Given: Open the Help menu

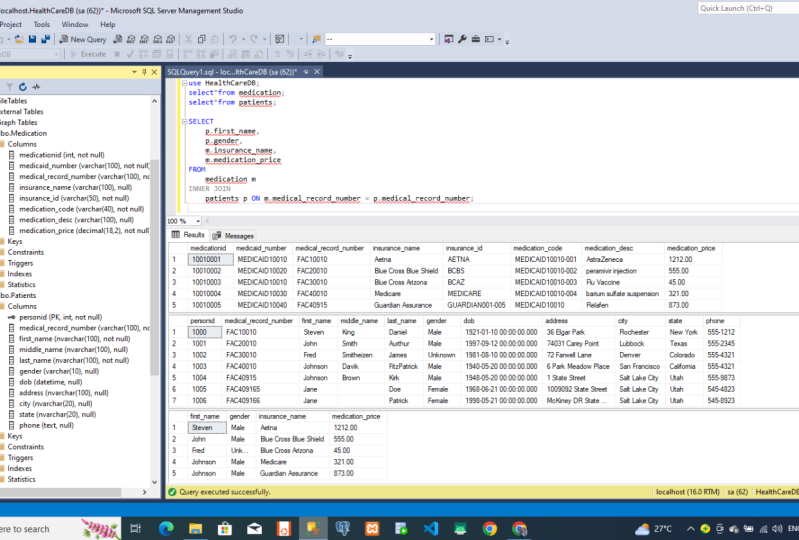Looking at the screenshot, I should pos(108,24).
